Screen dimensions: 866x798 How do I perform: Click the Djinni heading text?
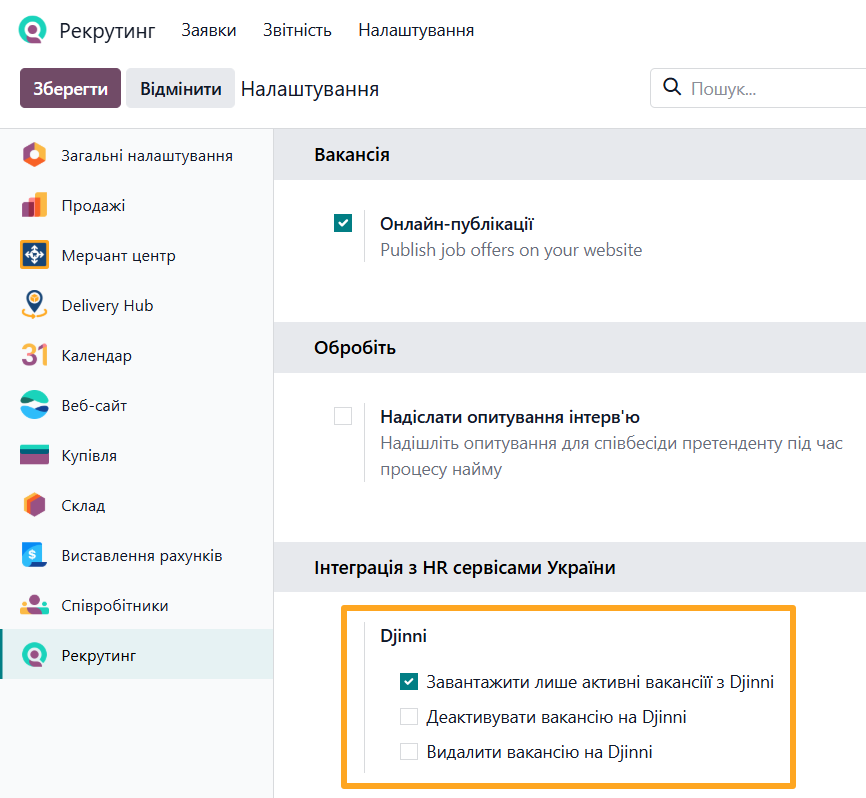click(x=403, y=636)
